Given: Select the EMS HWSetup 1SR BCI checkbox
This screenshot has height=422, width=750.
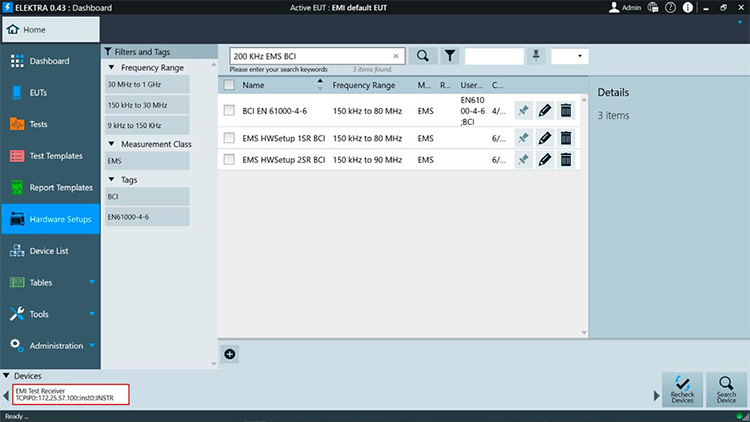Looking at the screenshot, I should 229,138.
